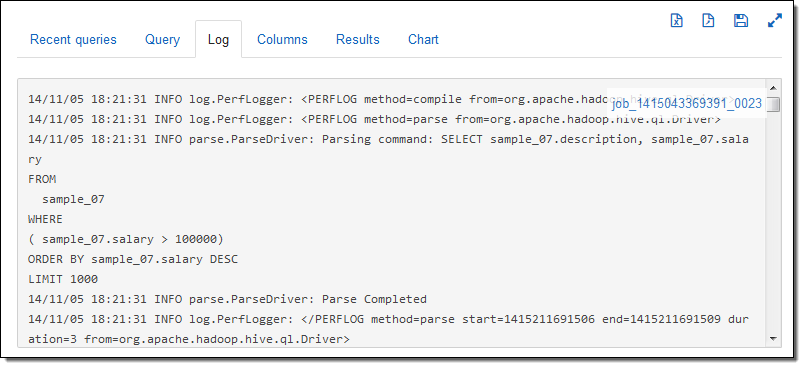Save query results with the floppy disk icon
Image resolution: width=804 pixels, height=368 pixels.
coord(741,21)
